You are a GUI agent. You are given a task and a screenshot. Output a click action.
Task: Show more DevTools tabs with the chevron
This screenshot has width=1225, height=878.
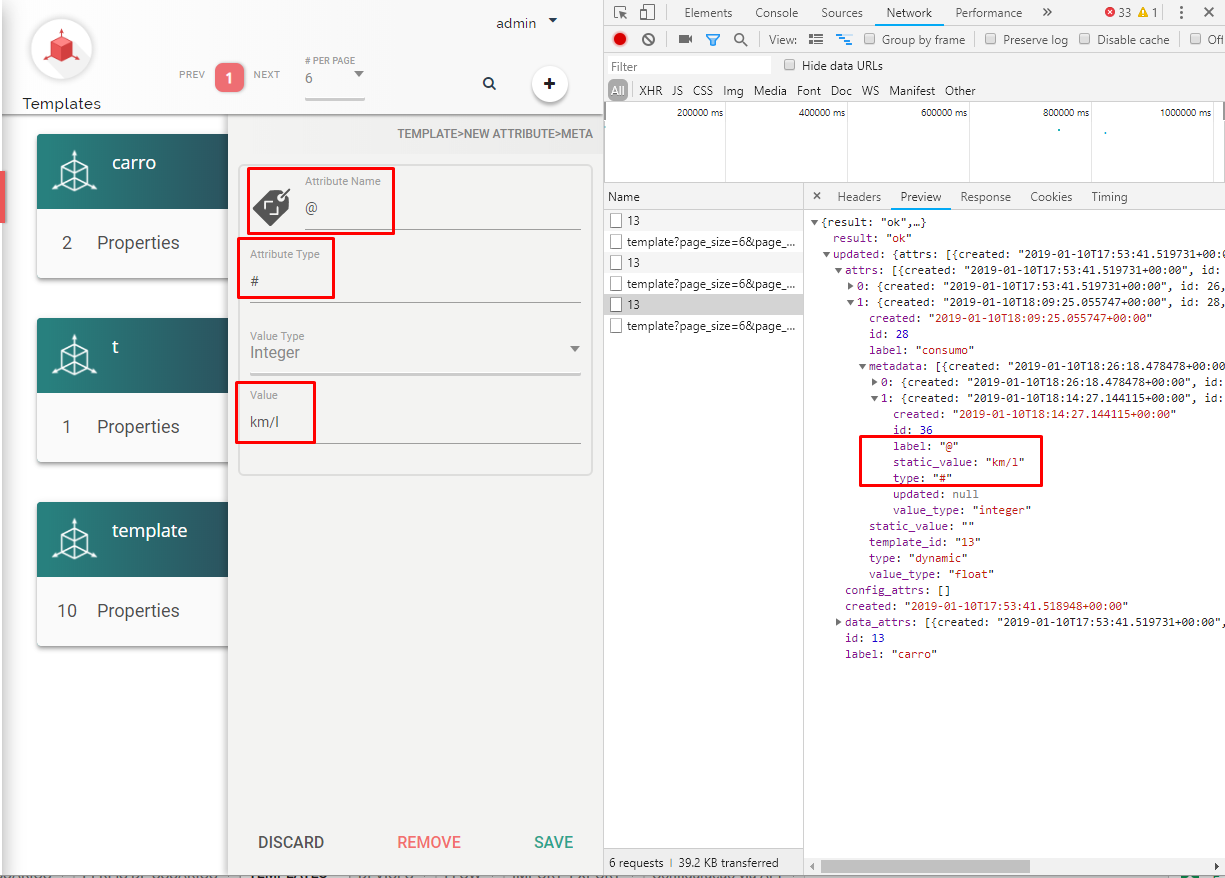(1047, 13)
